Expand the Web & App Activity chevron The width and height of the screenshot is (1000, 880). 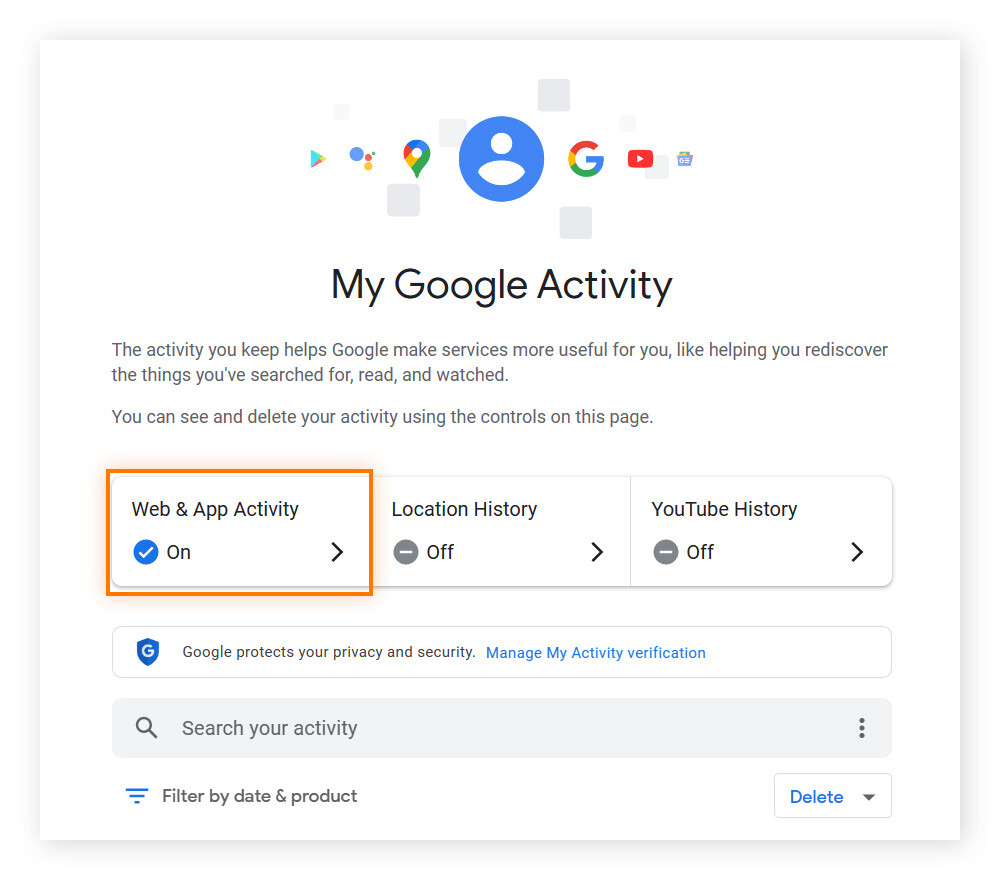[x=337, y=551]
